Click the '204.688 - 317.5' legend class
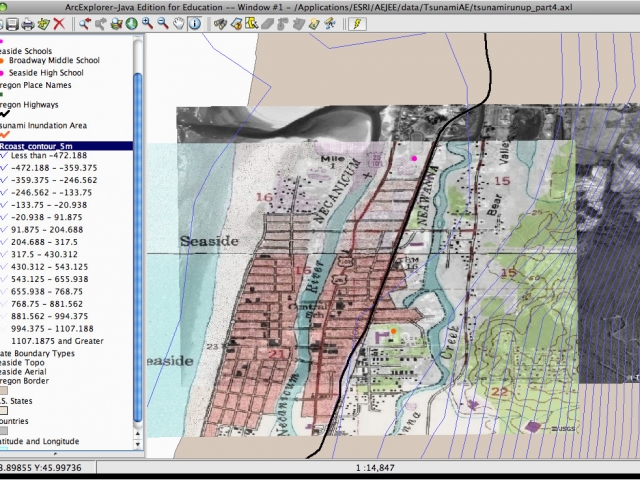Image resolution: width=640 pixels, height=480 pixels. 44,242
